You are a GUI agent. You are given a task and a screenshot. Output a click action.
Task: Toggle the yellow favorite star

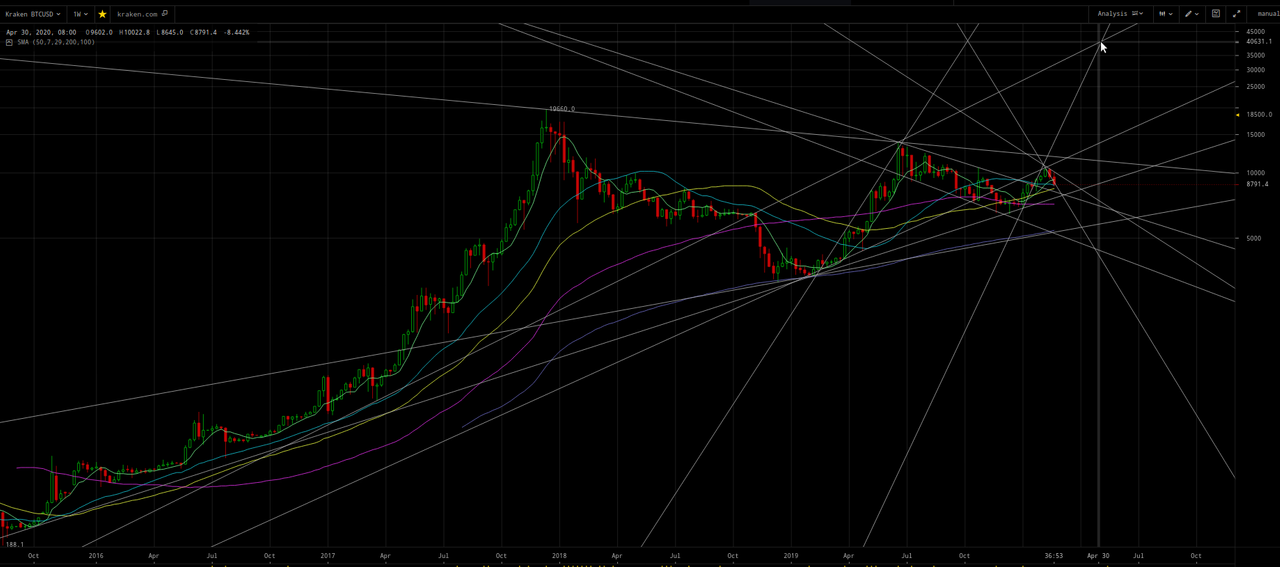pyautogui.click(x=102, y=14)
